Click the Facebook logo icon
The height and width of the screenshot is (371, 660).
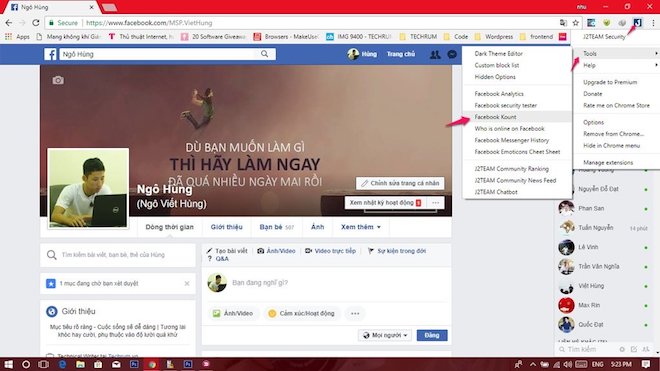pyautogui.click(x=51, y=54)
